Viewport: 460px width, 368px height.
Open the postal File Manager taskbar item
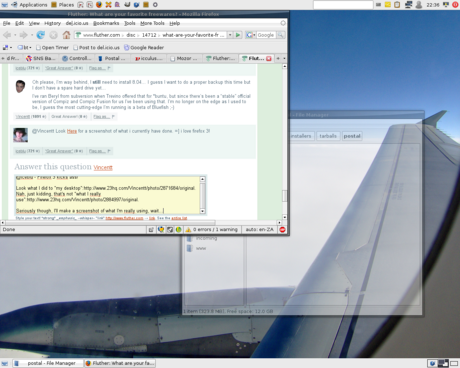48,363
